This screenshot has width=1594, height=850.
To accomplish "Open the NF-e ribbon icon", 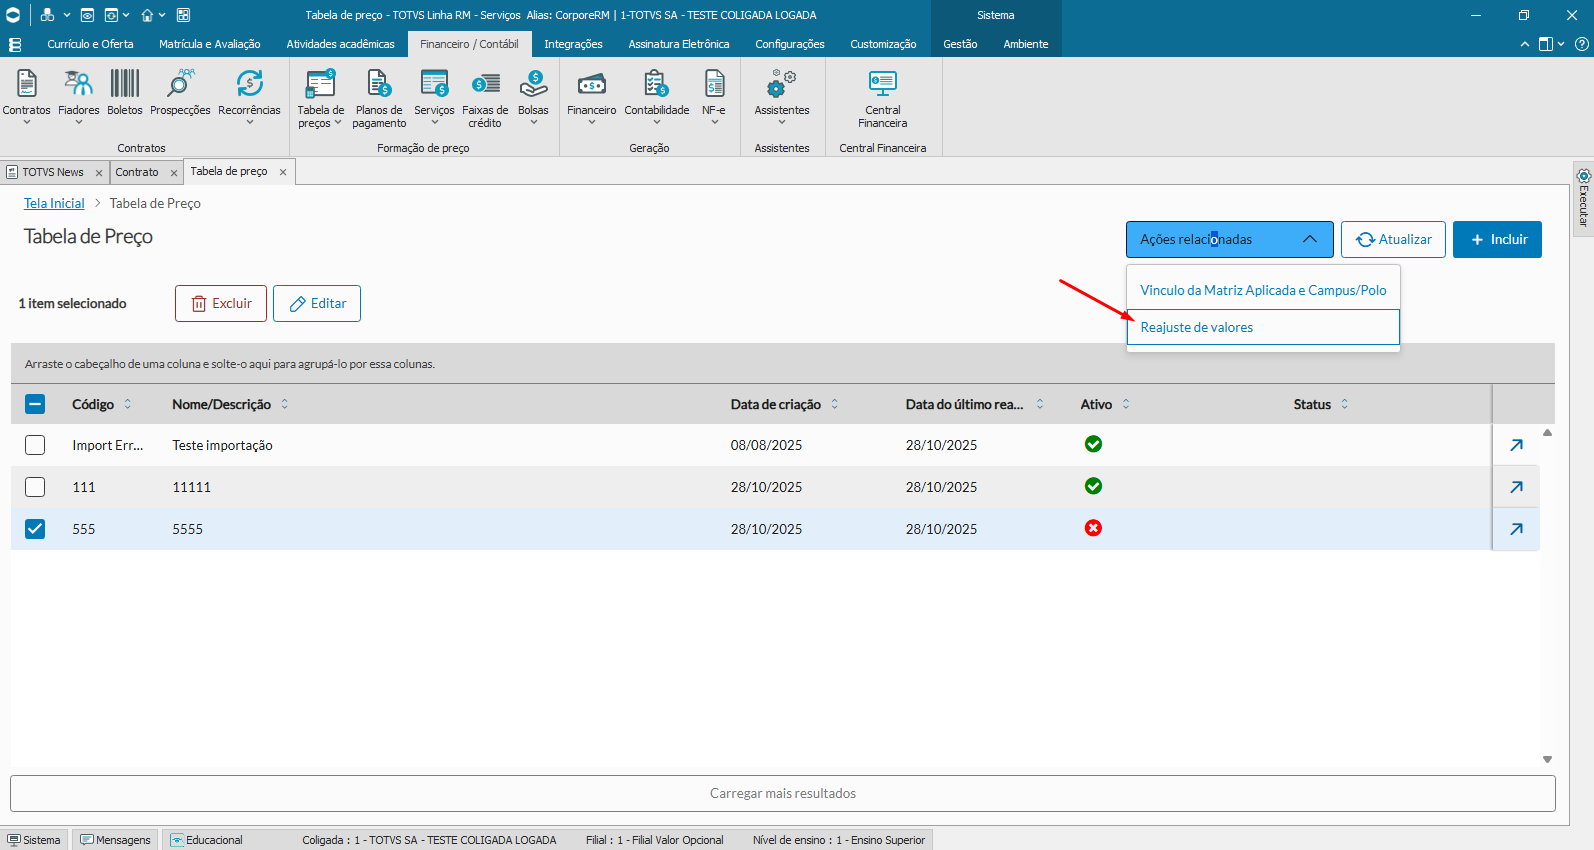I will click(714, 84).
